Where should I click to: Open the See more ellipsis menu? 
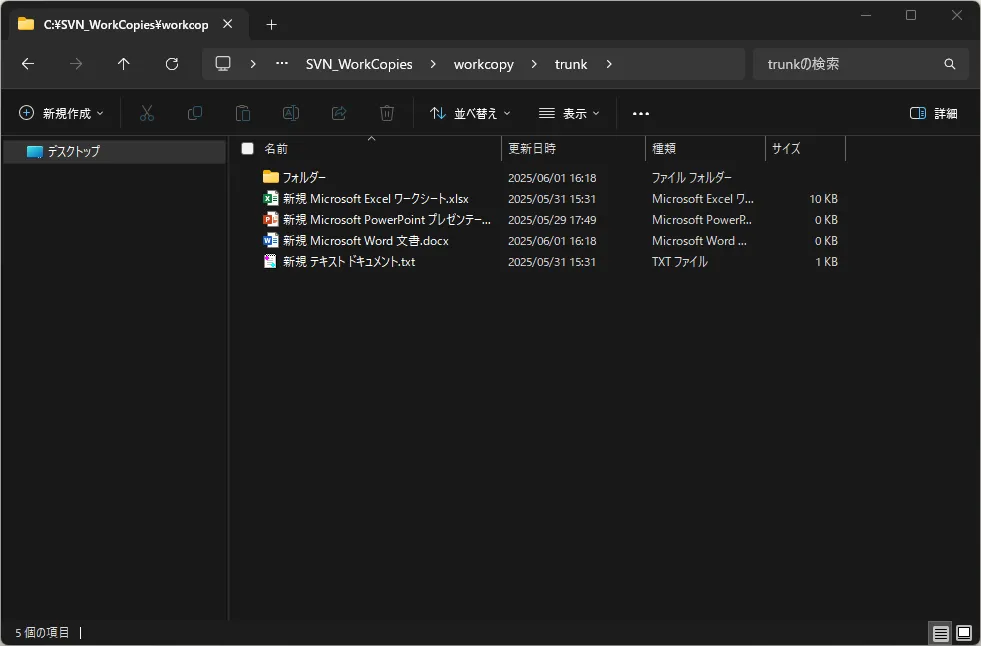coord(641,113)
